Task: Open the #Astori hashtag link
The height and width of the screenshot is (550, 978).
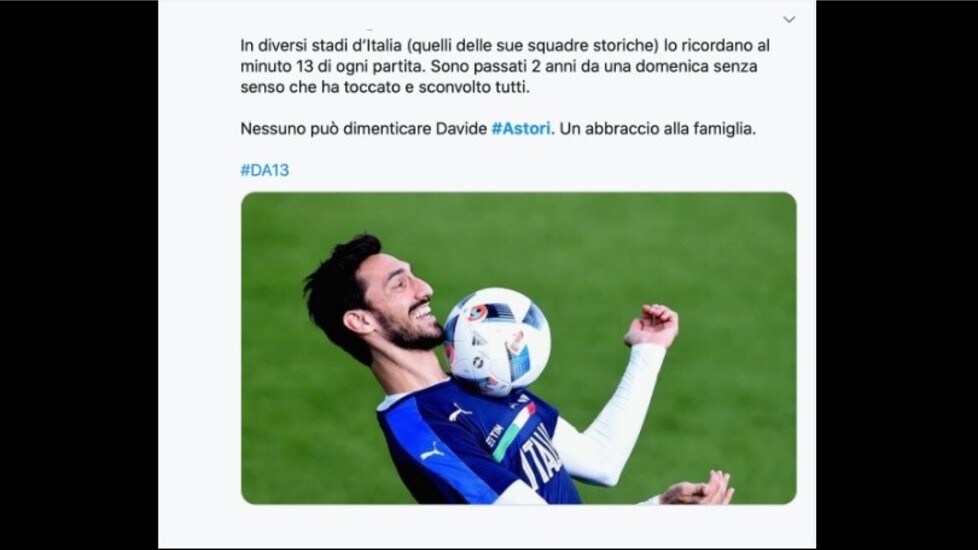Action: [521, 129]
